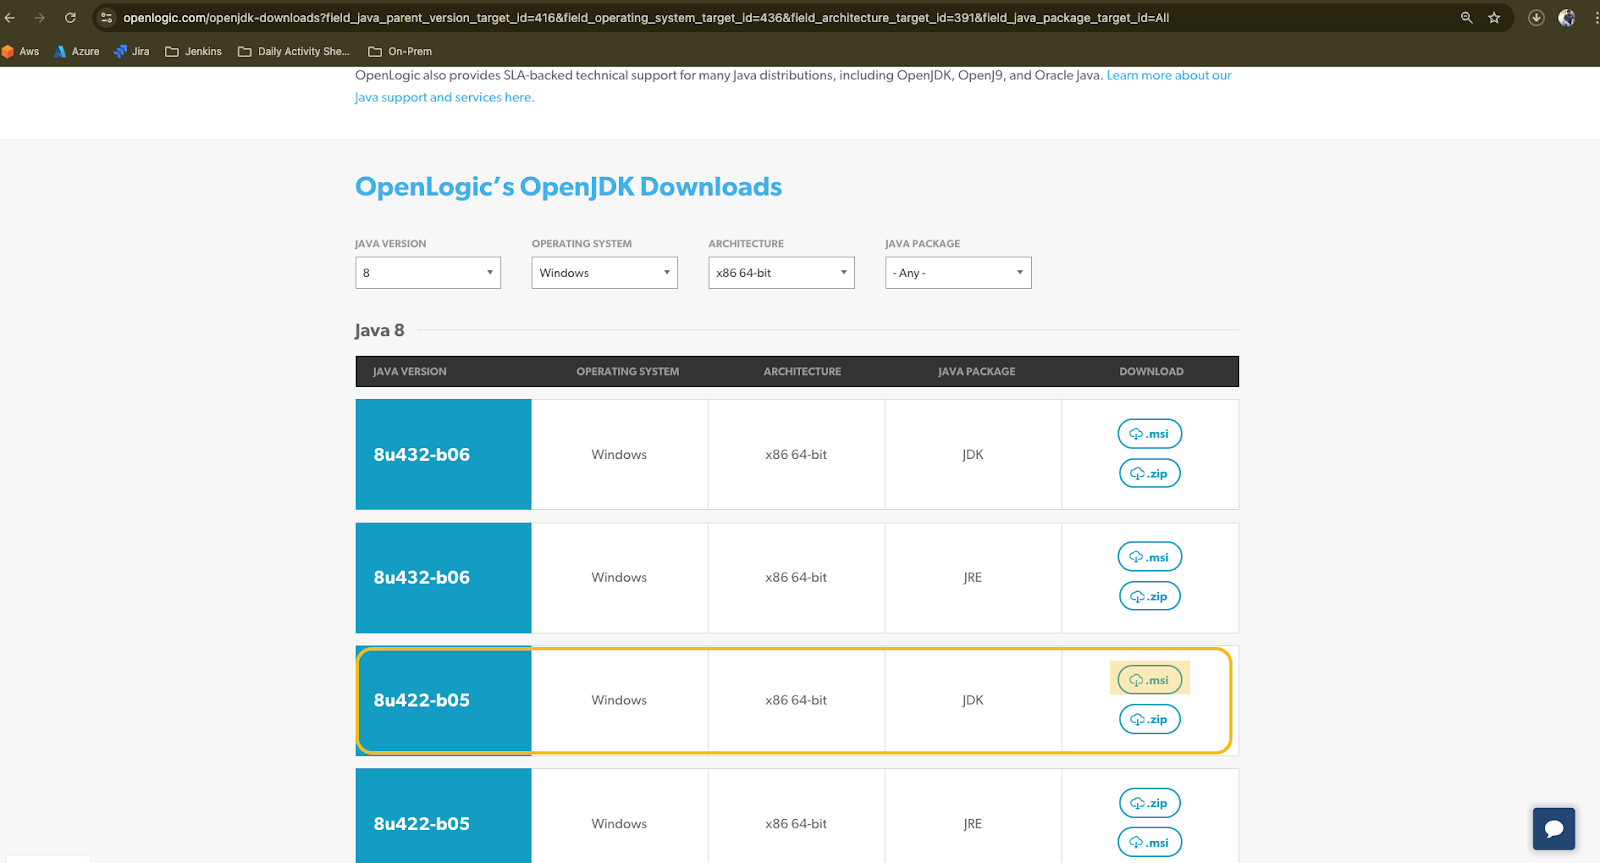Image resolution: width=1600 pixels, height=863 pixels.
Task: Open the Jira bookmark
Action: pyautogui.click(x=132, y=51)
